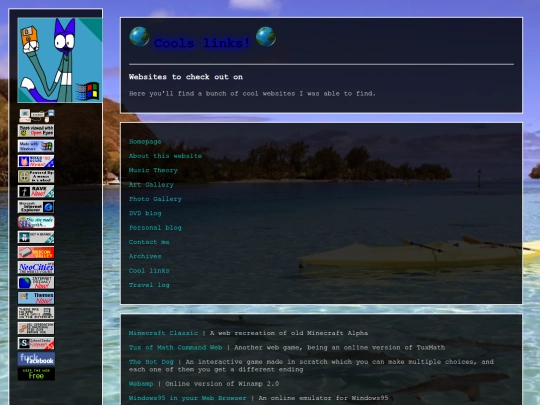Click the globe icon right of the title
This screenshot has height=405, width=540.
click(266, 36)
